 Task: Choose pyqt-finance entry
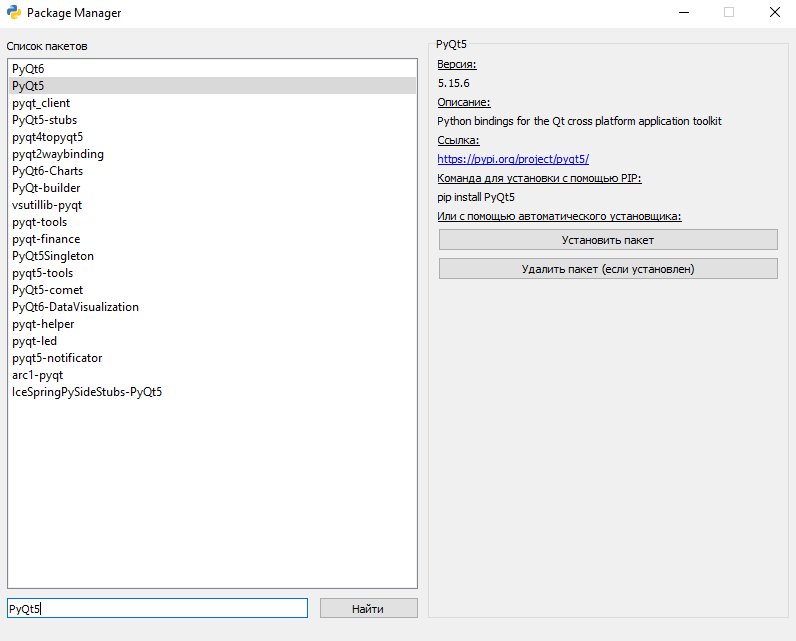click(x=212, y=239)
